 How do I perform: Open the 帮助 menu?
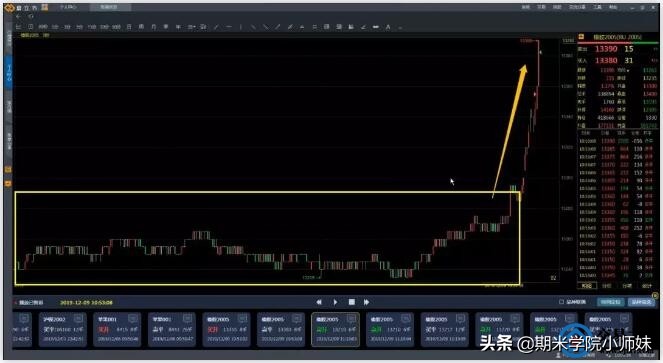coord(612,7)
